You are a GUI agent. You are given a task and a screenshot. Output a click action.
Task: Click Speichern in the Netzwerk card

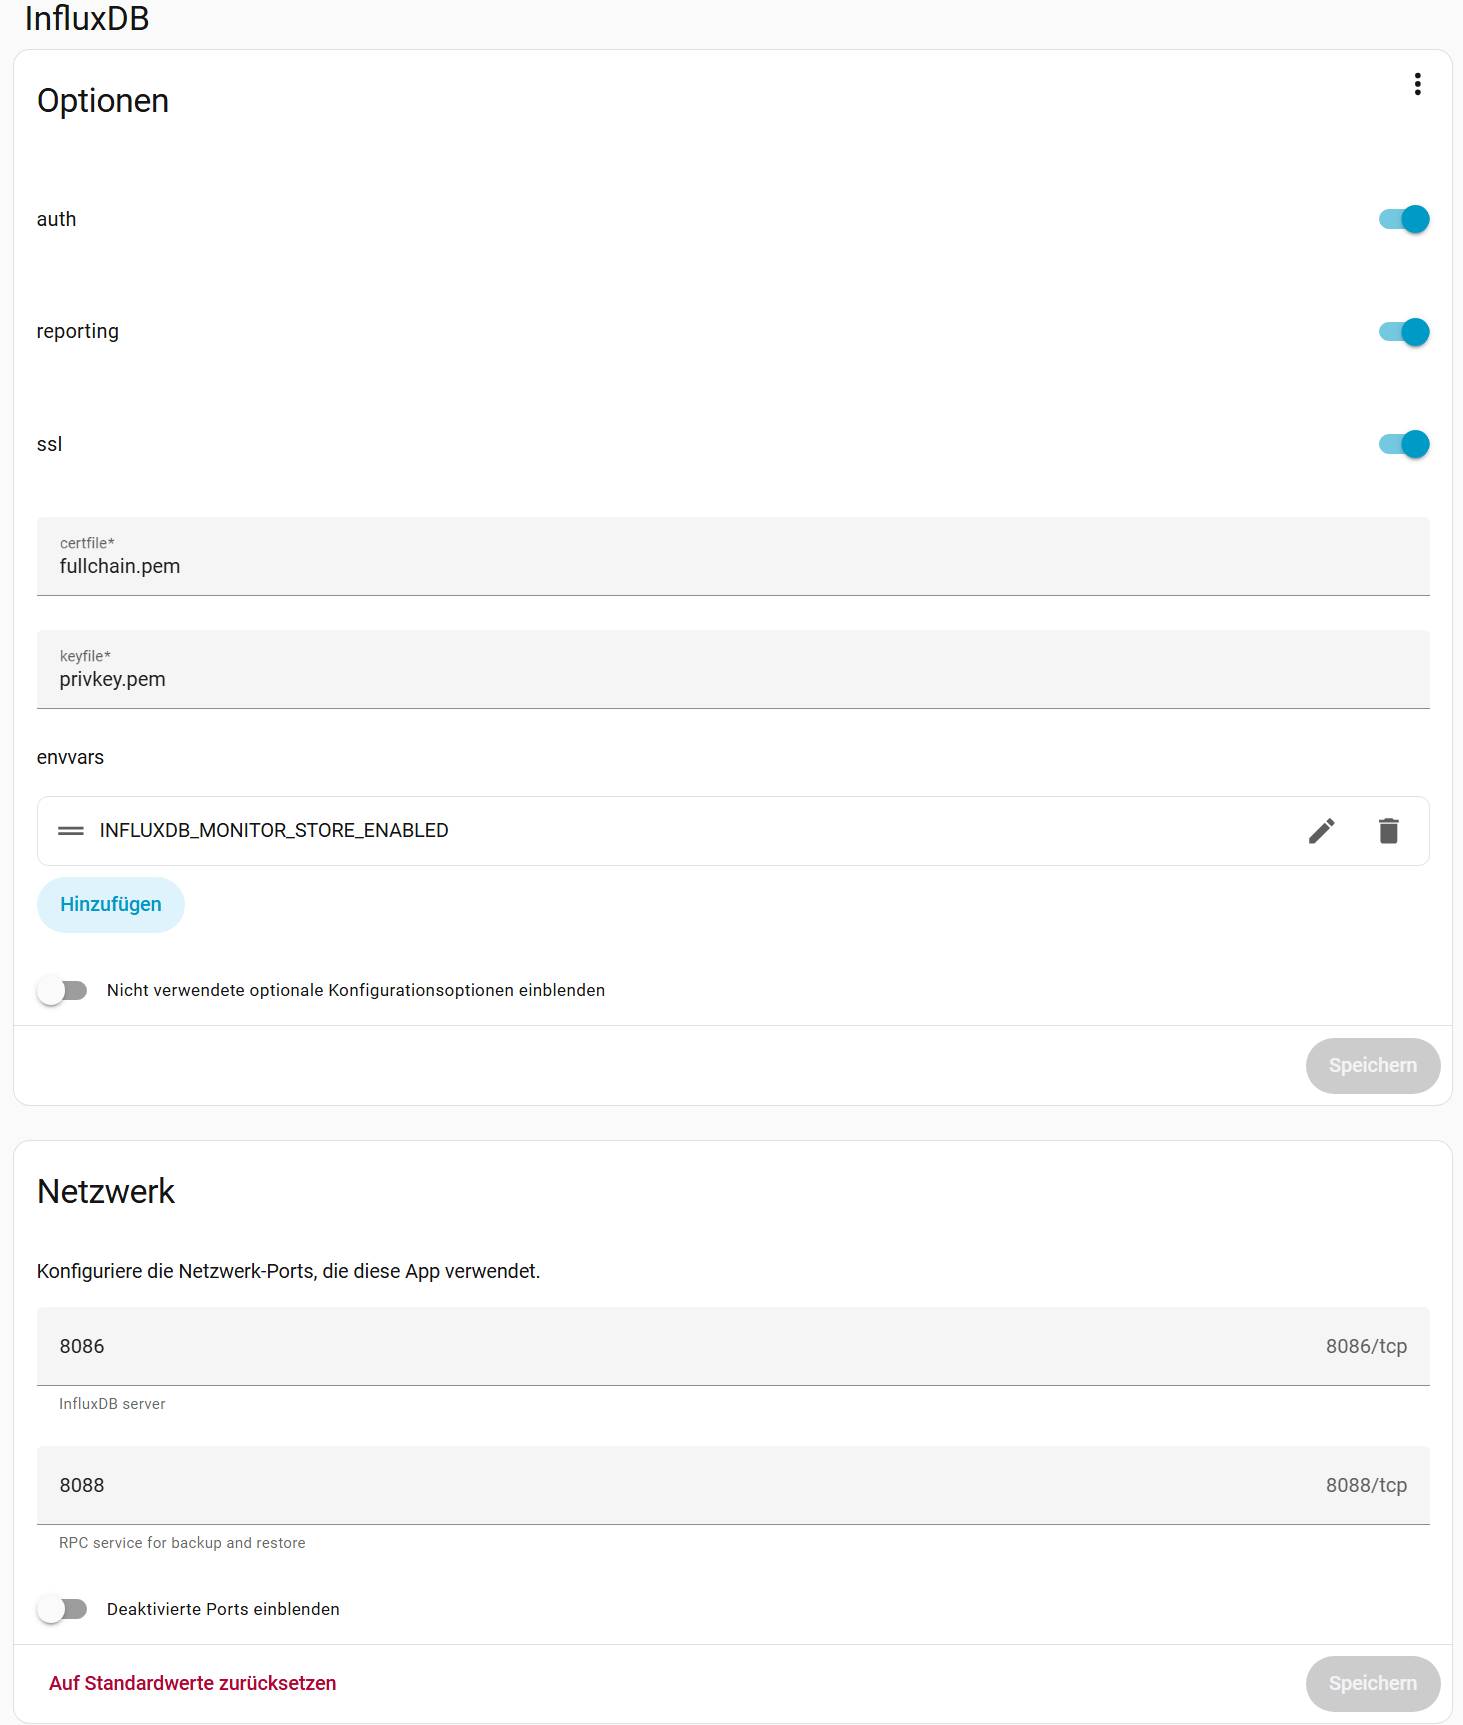coord(1372,1684)
